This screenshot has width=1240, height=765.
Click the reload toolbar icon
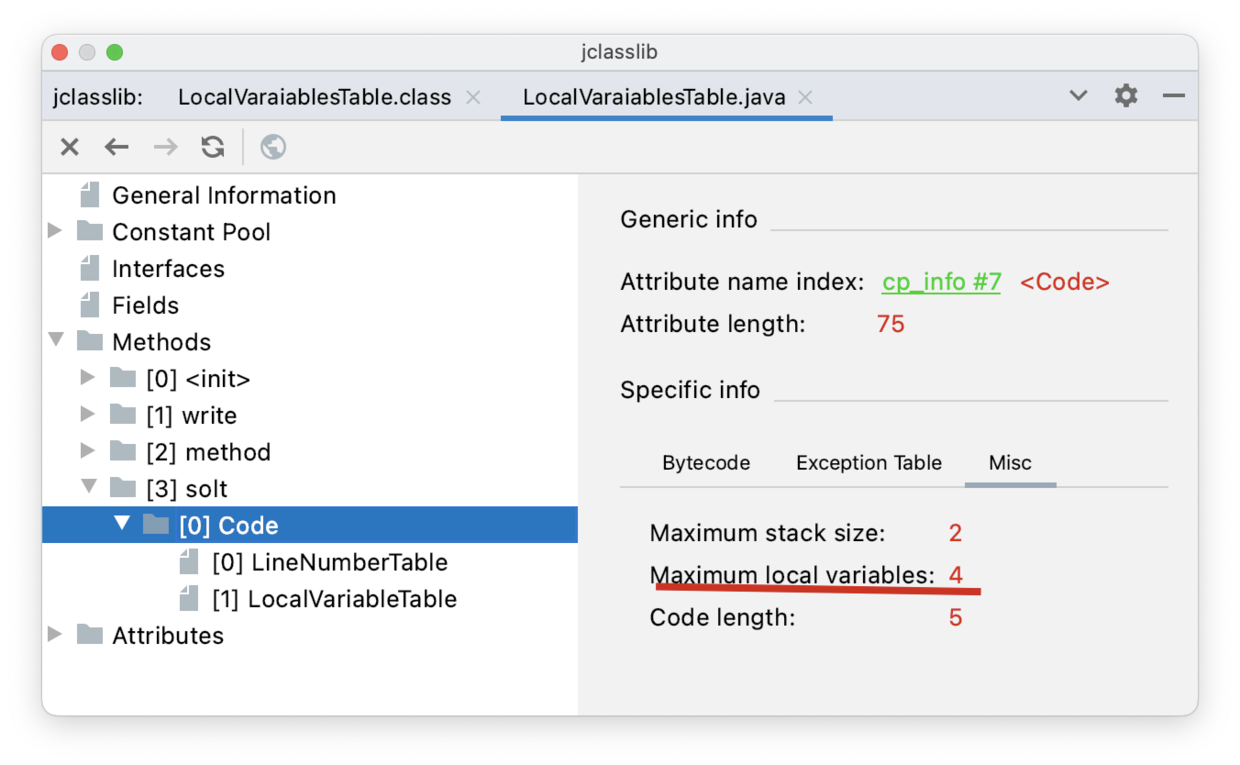click(213, 148)
